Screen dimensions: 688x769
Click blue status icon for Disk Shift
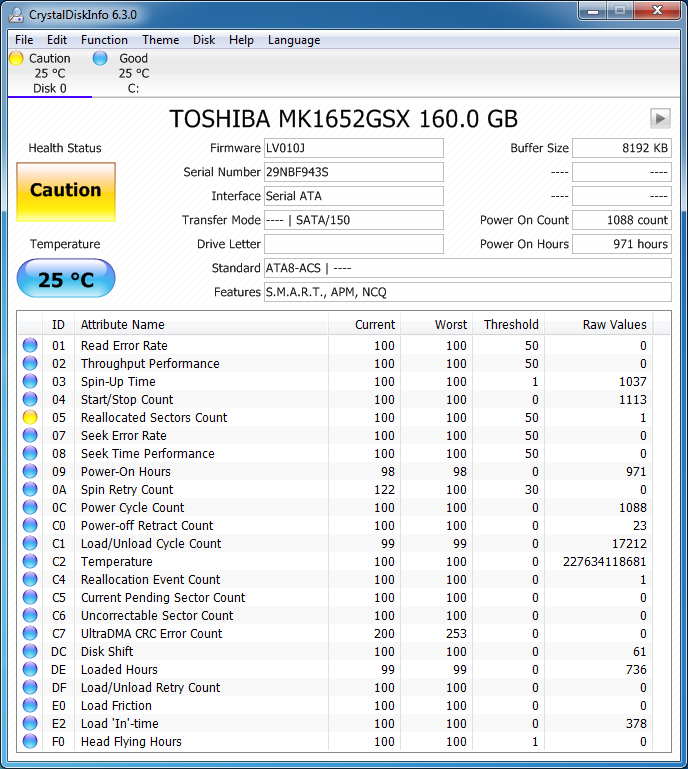30,651
